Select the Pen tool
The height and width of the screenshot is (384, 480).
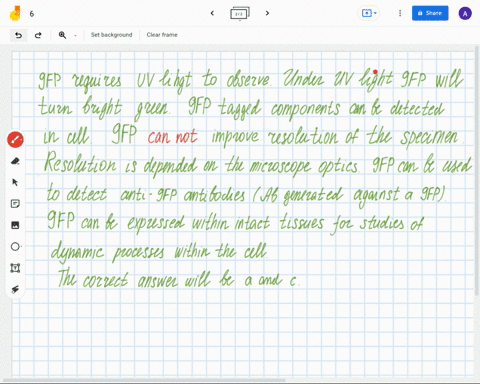[x=15, y=139]
